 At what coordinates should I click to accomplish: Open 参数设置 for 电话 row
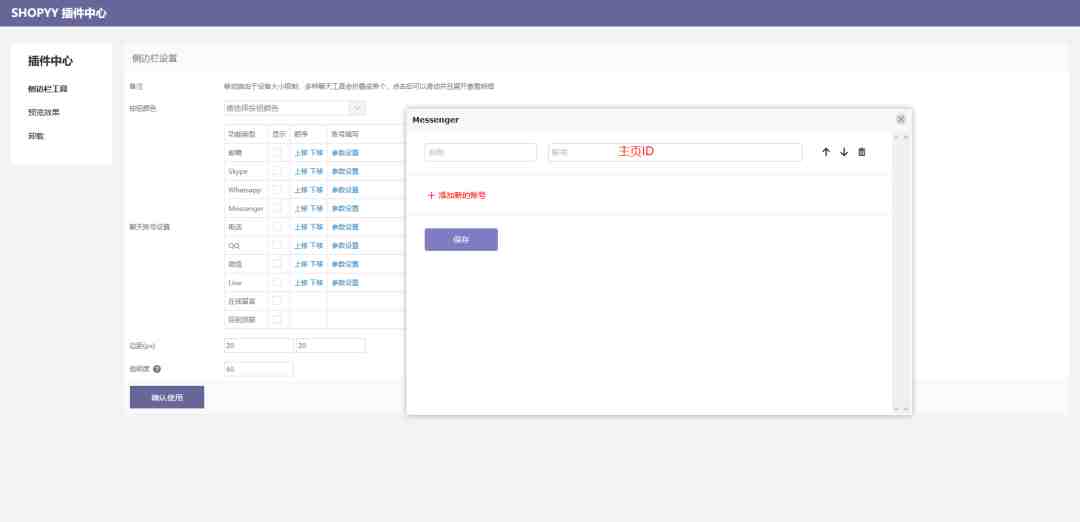click(345, 227)
